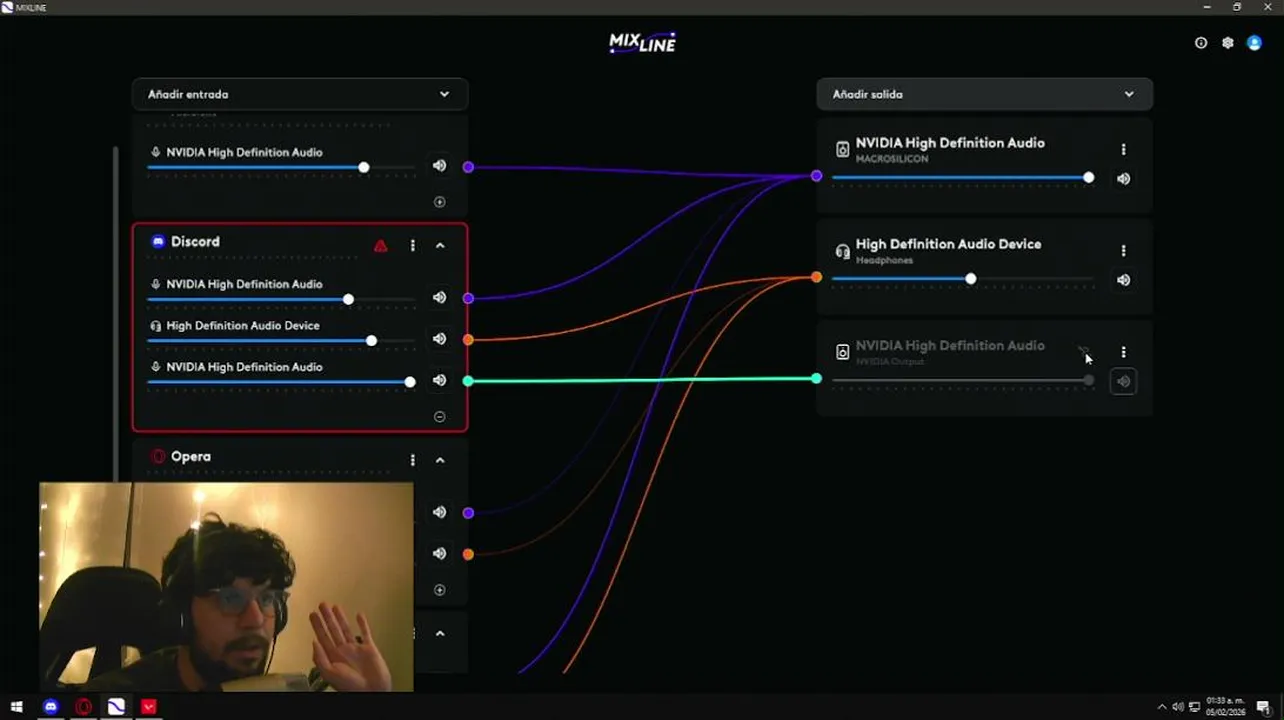
Task: Click Discord's purple connection node
Action: [468, 298]
